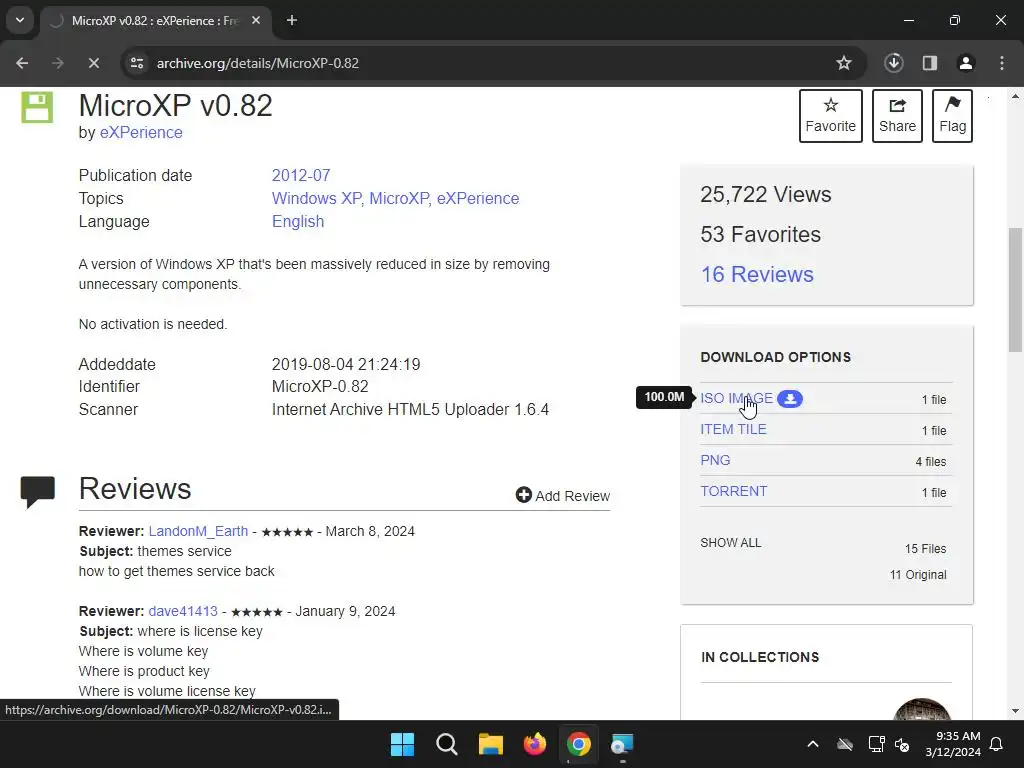Expand the PNG download option

point(715,460)
